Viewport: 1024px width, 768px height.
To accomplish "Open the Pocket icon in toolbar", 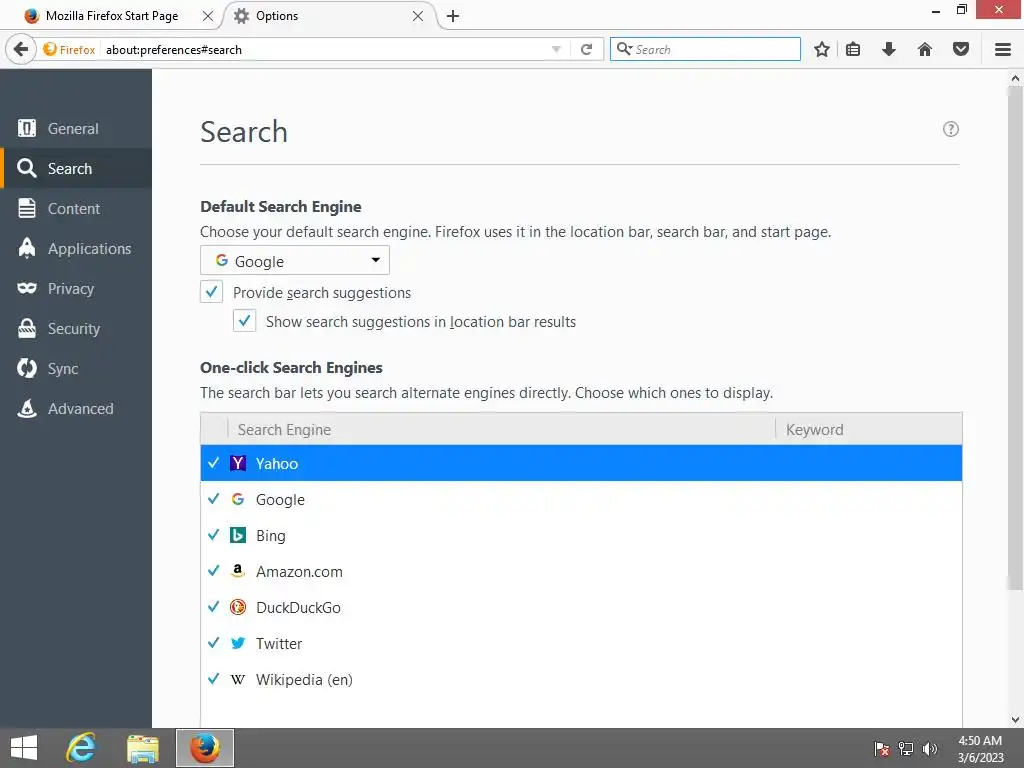I will (x=961, y=50).
